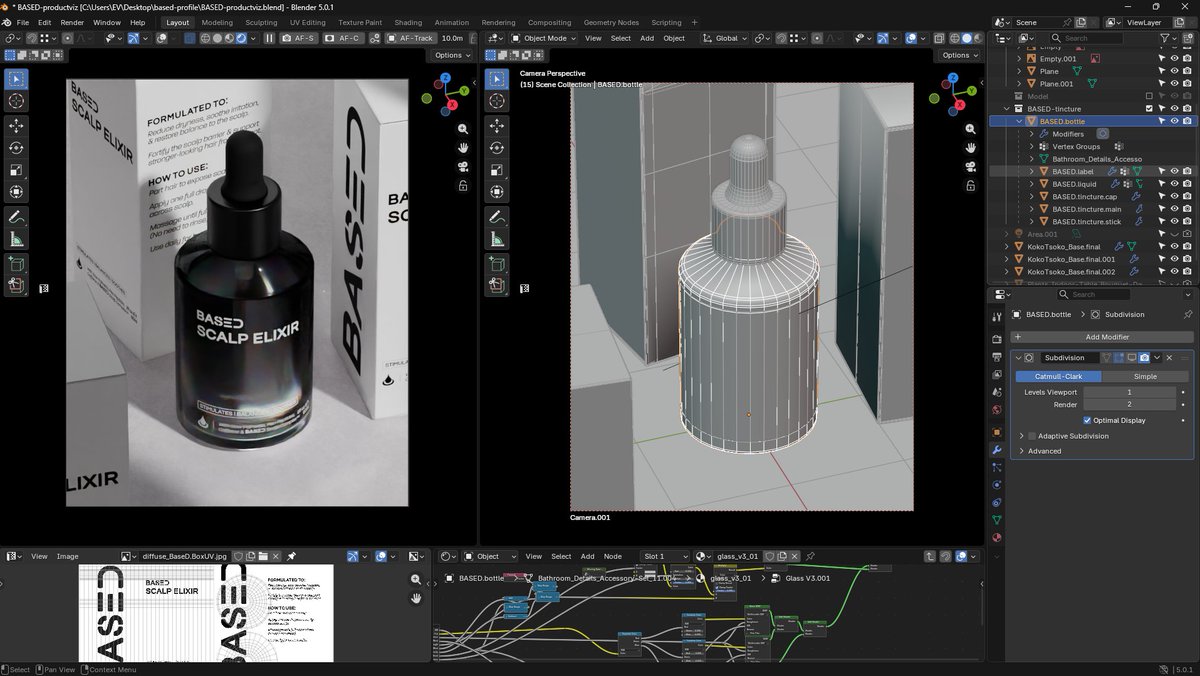Open the Slot 1 material slot dropdown
The height and width of the screenshot is (676, 1200).
(x=665, y=556)
